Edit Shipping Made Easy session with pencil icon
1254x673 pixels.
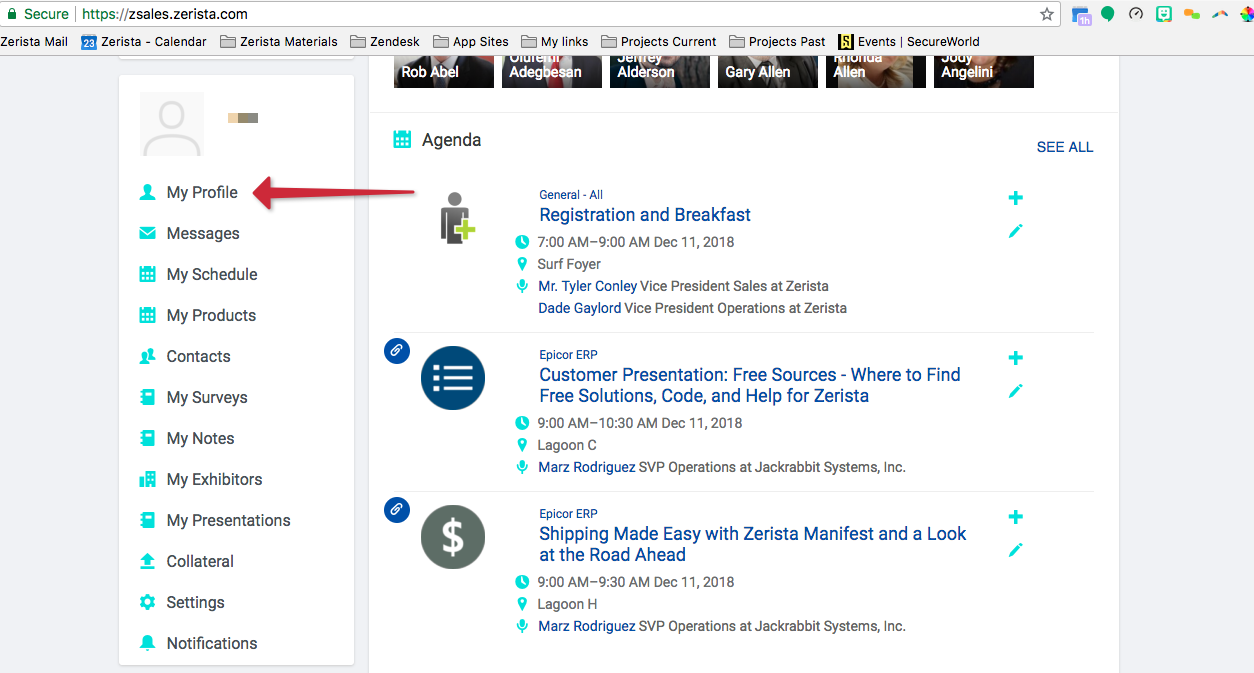1016,550
